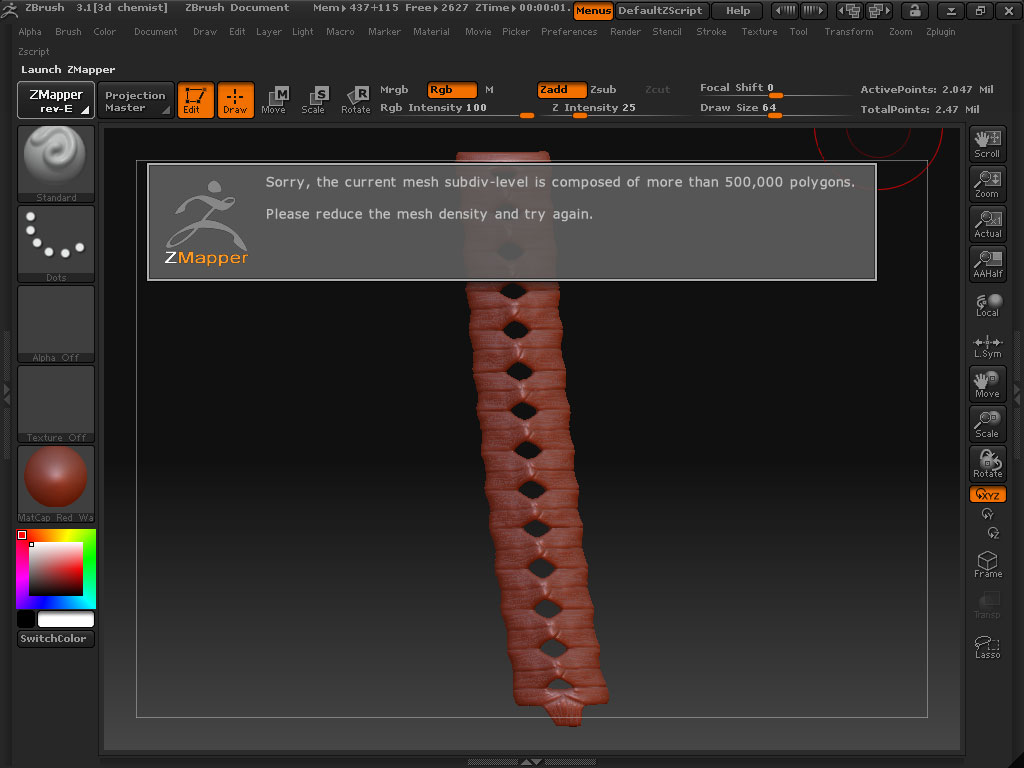Toggle Rgb painting mode
1024x768 pixels.
(452, 89)
